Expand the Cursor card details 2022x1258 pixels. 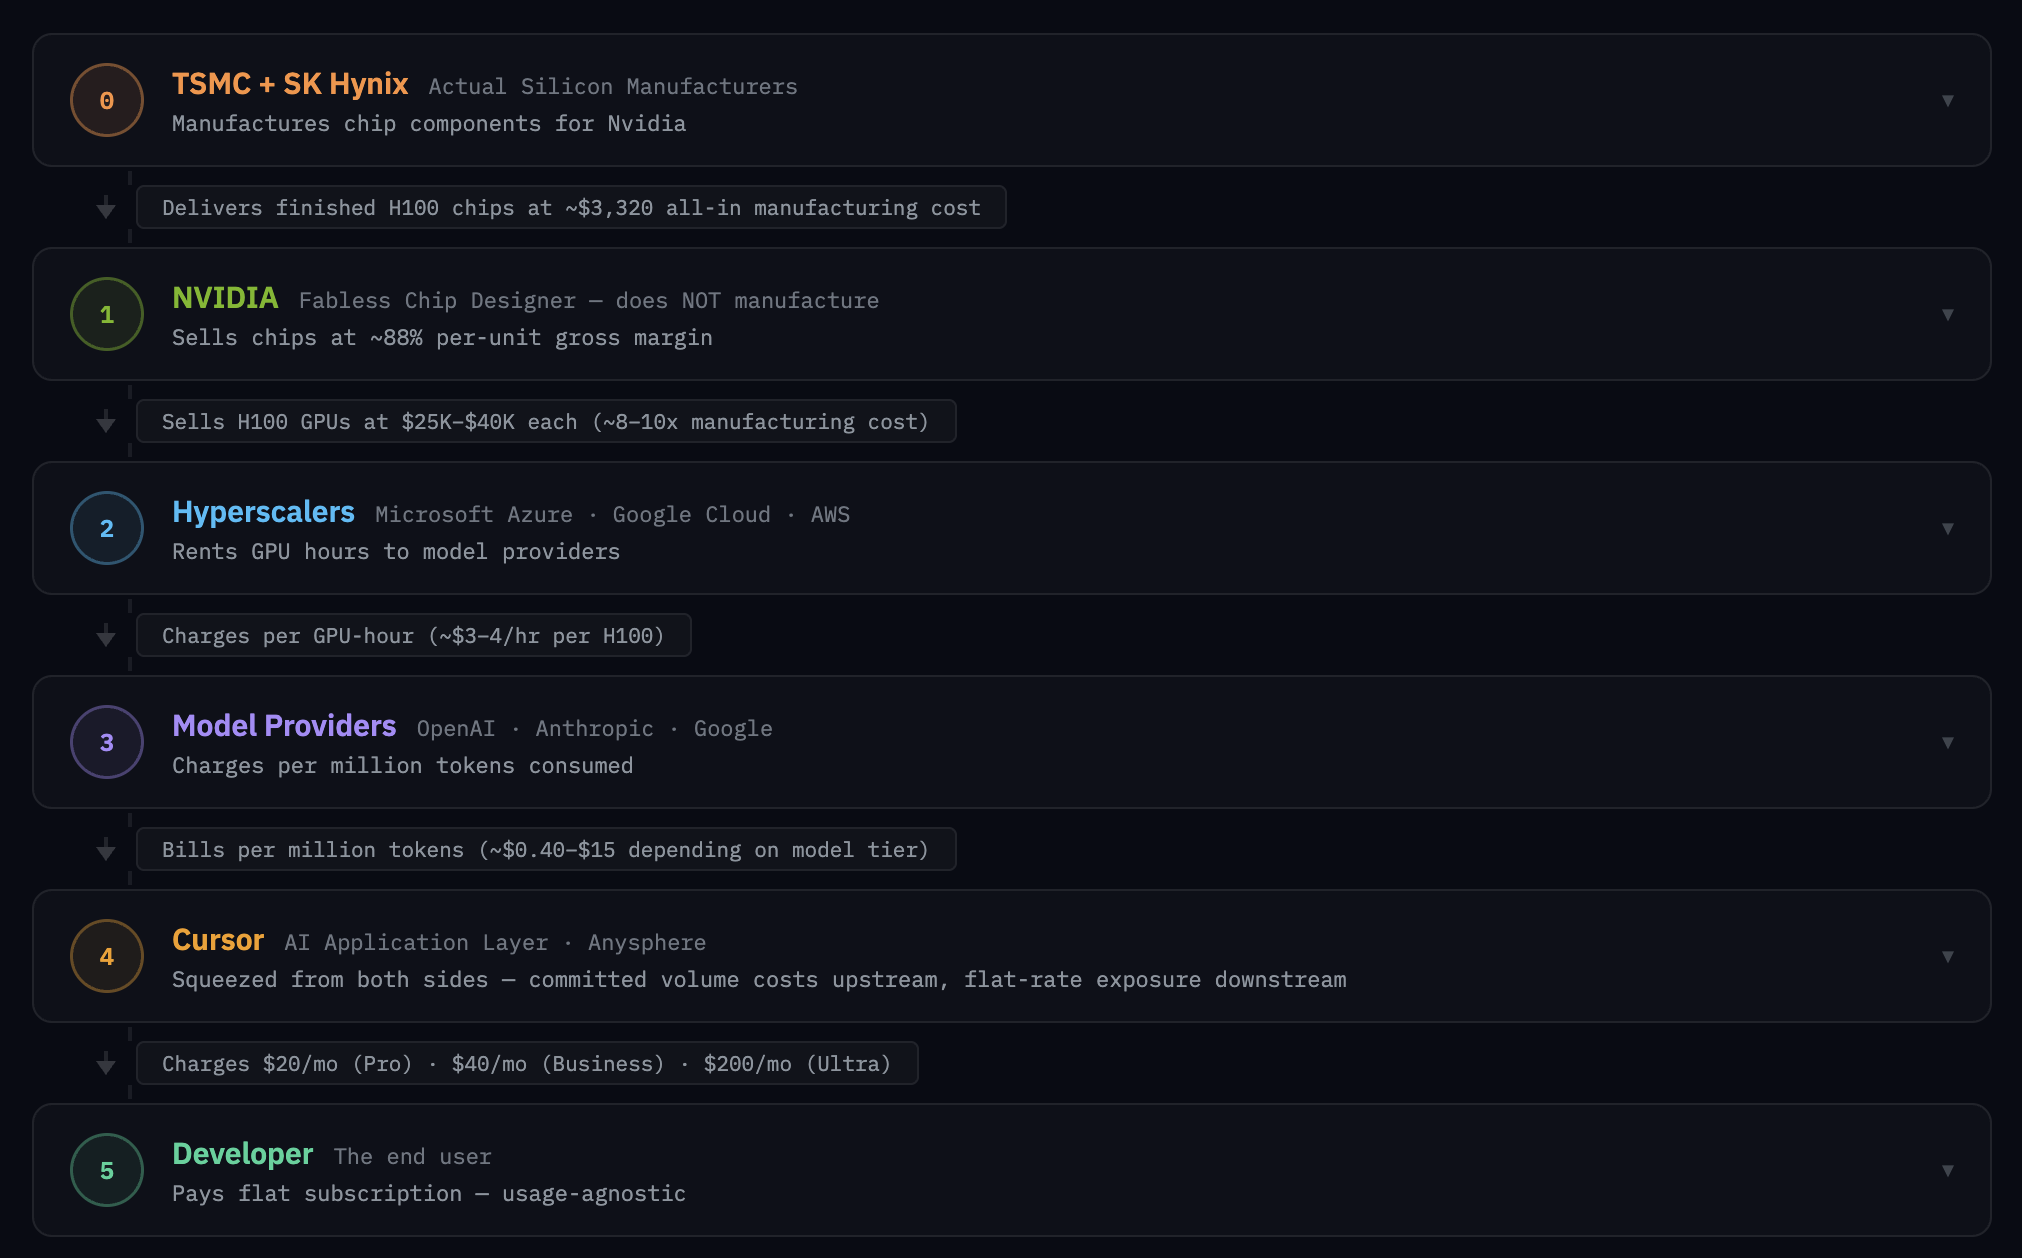click(1948, 956)
